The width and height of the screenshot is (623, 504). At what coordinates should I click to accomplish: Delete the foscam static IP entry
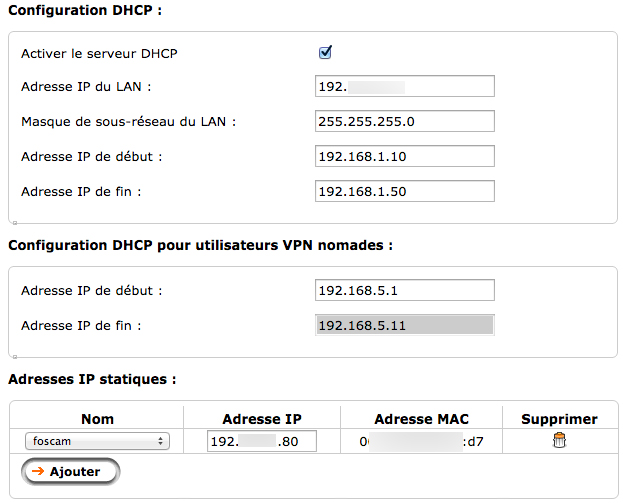(559, 441)
